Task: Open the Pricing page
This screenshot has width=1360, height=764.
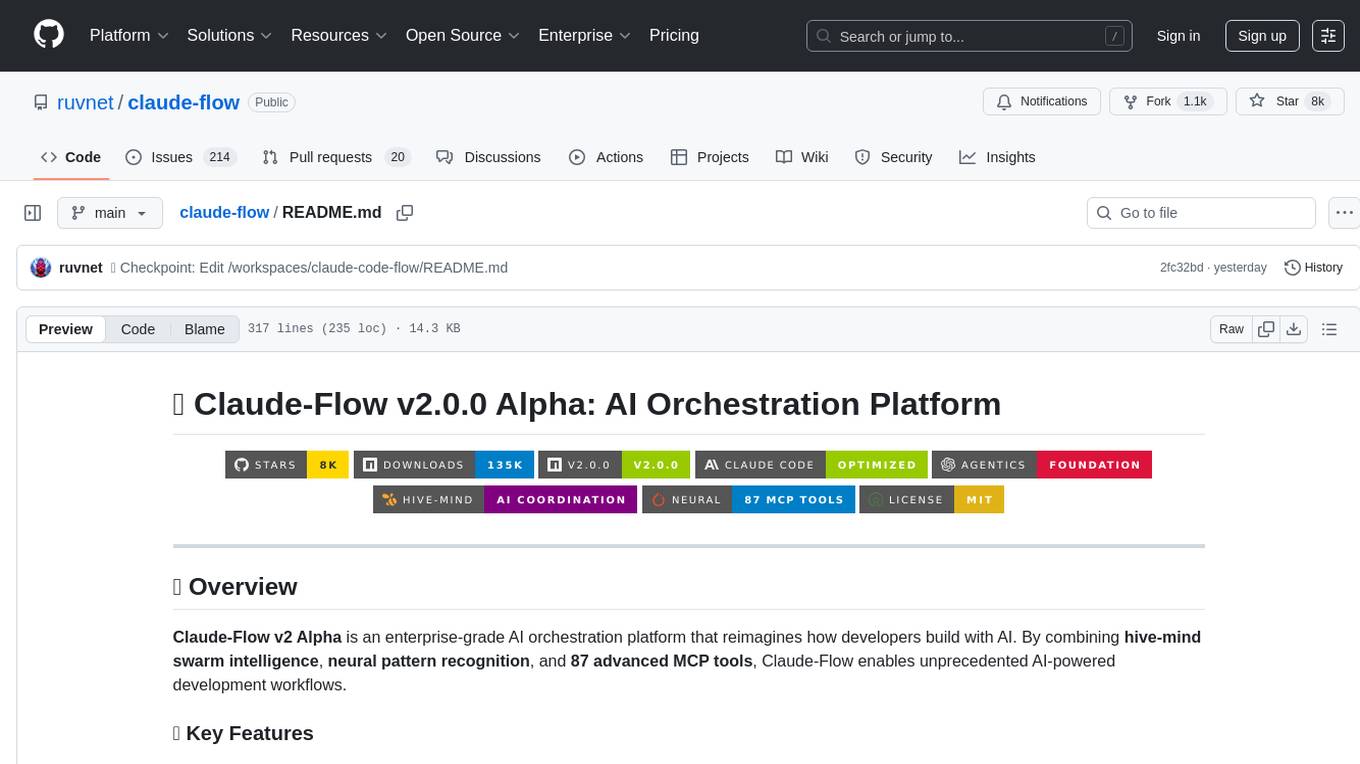Action: [674, 35]
